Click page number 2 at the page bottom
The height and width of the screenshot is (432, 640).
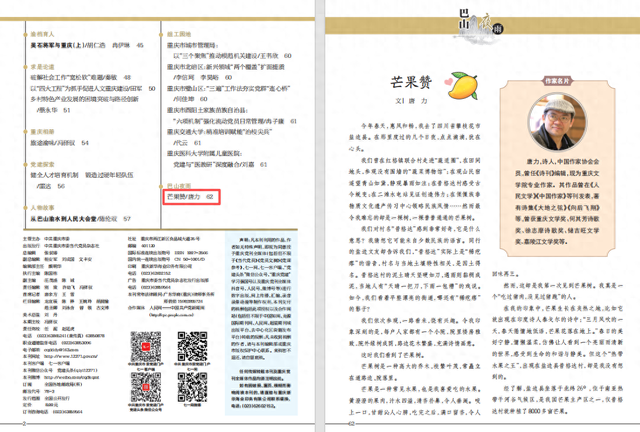(x=24, y=424)
